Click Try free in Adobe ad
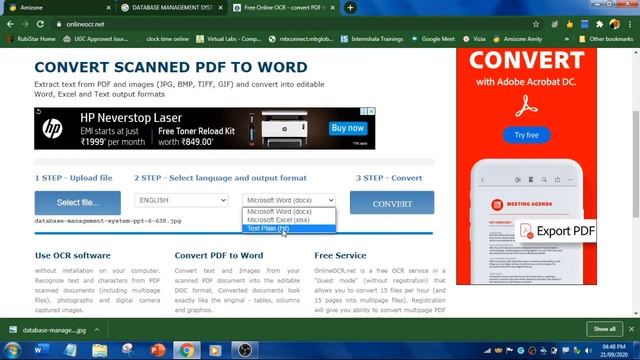 pyautogui.click(x=527, y=135)
